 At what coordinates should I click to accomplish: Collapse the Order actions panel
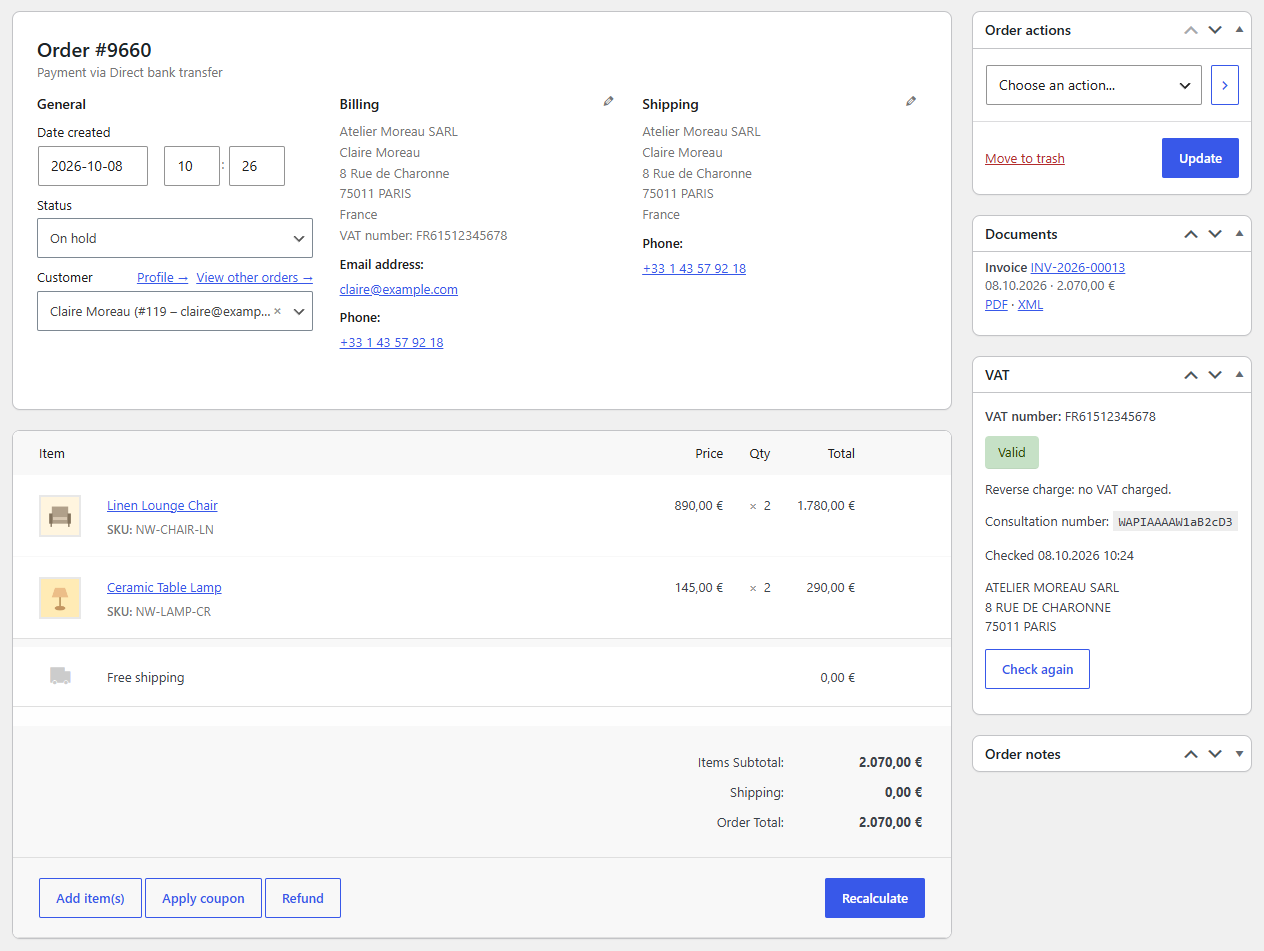coord(1239,30)
